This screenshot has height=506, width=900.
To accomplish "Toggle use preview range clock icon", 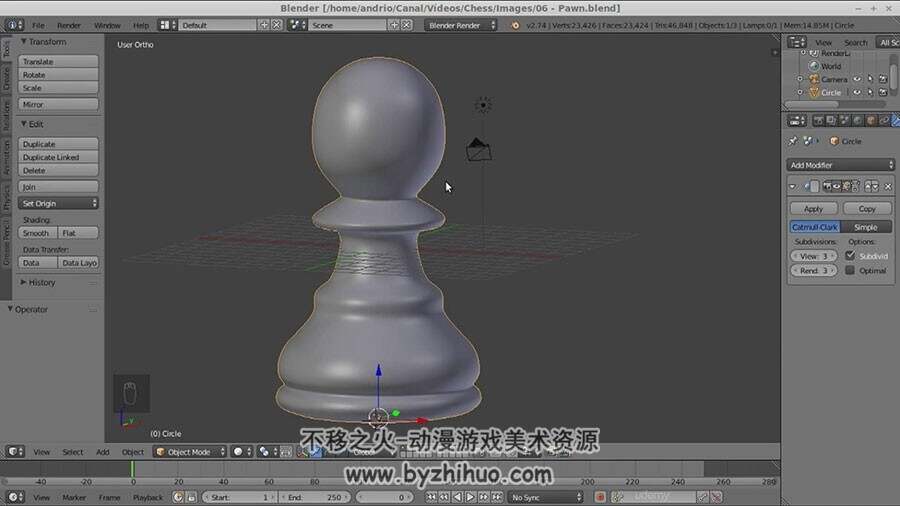I will pyautogui.click(x=178, y=497).
